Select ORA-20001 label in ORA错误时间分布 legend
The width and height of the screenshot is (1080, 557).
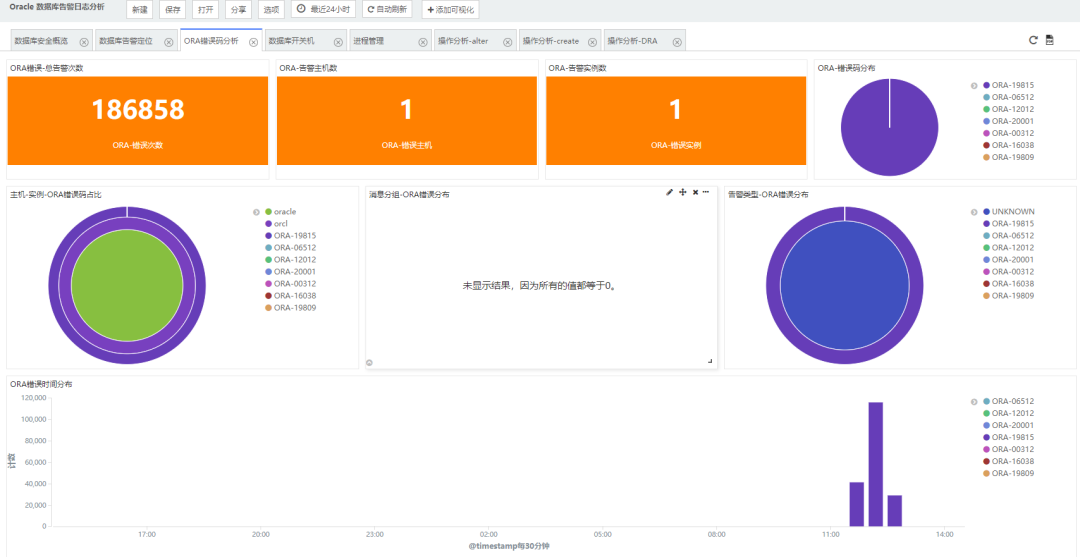tap(1013, 425)
